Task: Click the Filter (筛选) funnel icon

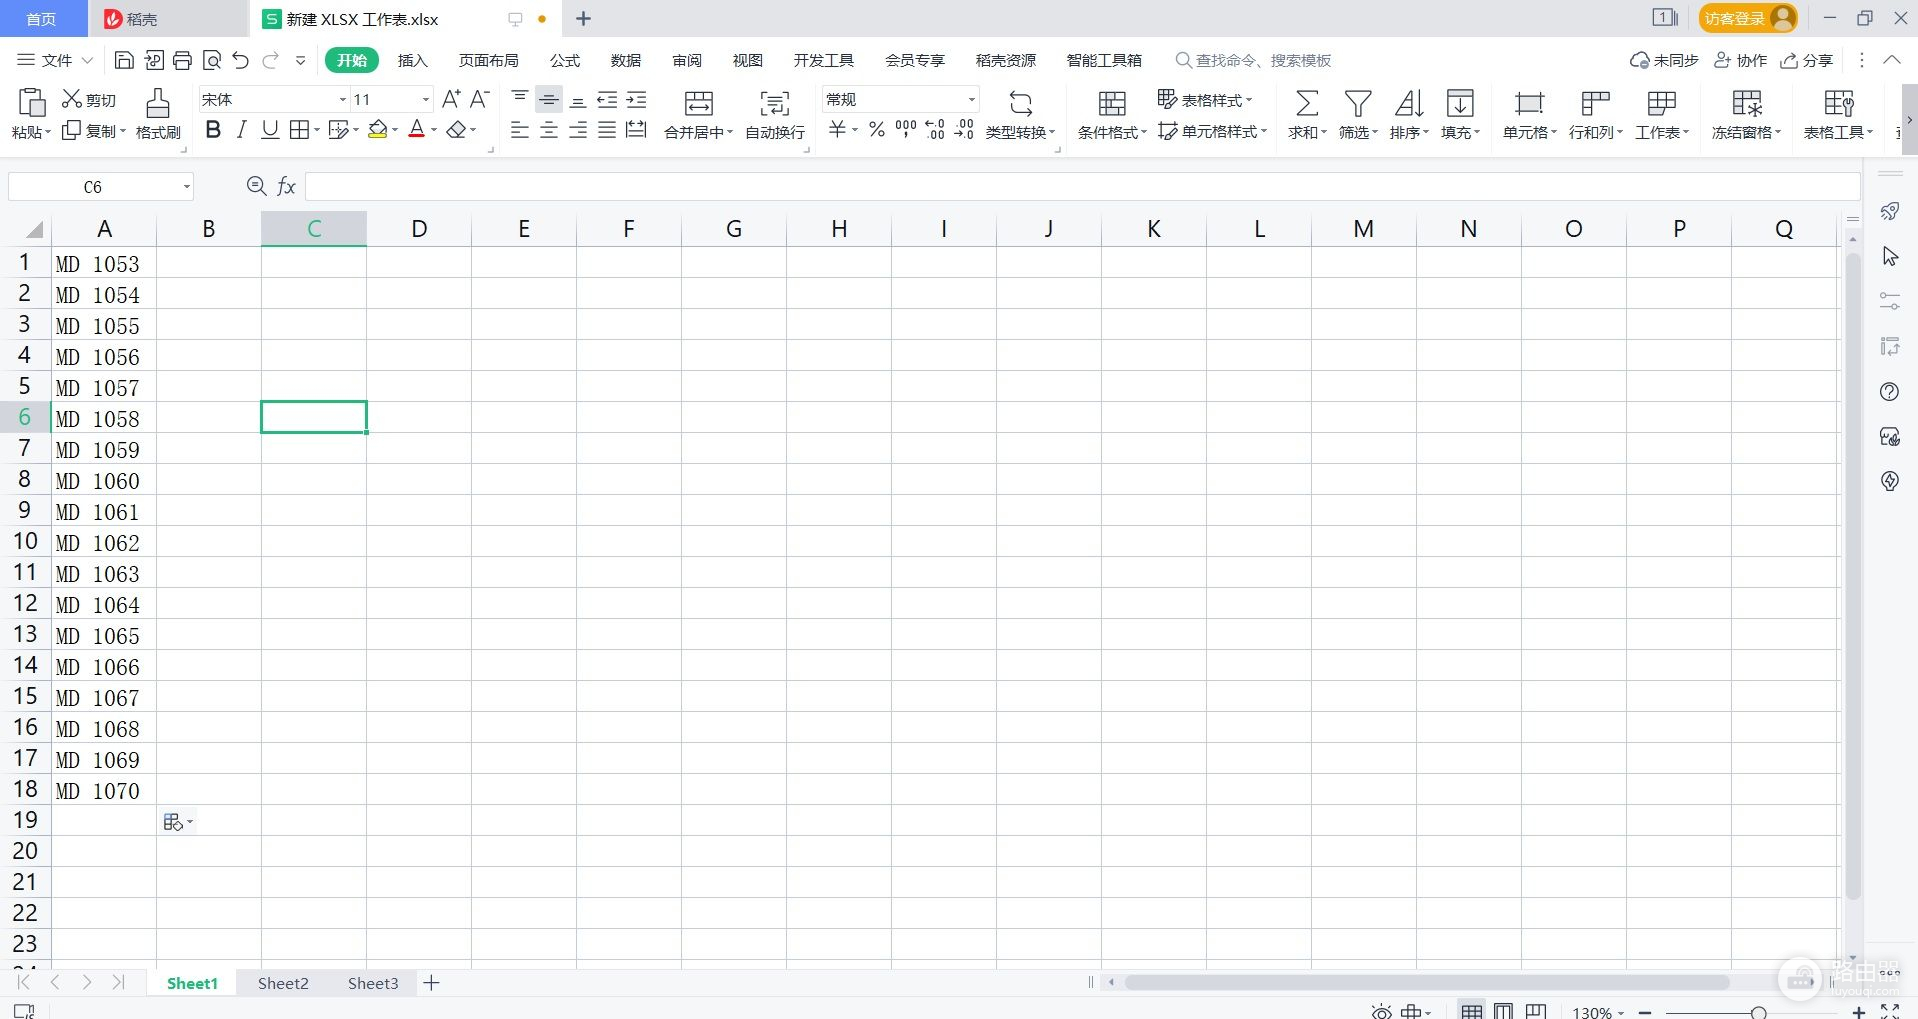Action: pos(1358,103)
